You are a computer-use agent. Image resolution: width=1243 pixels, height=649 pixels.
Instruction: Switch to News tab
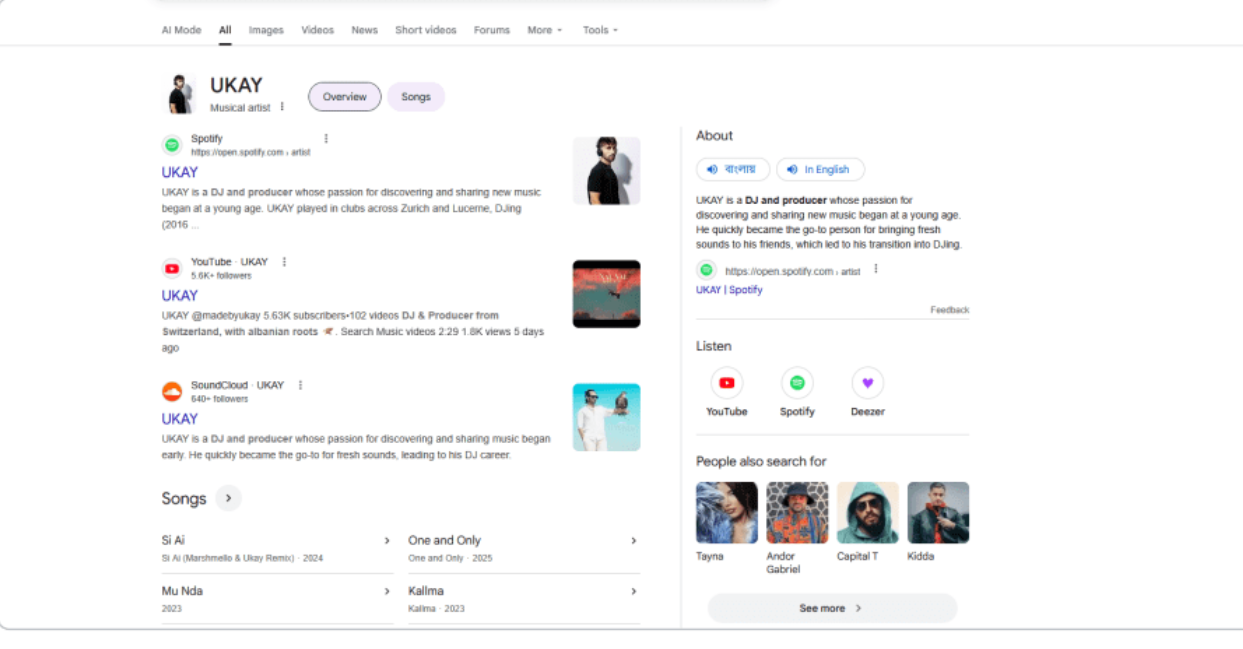tap(364, 30)
